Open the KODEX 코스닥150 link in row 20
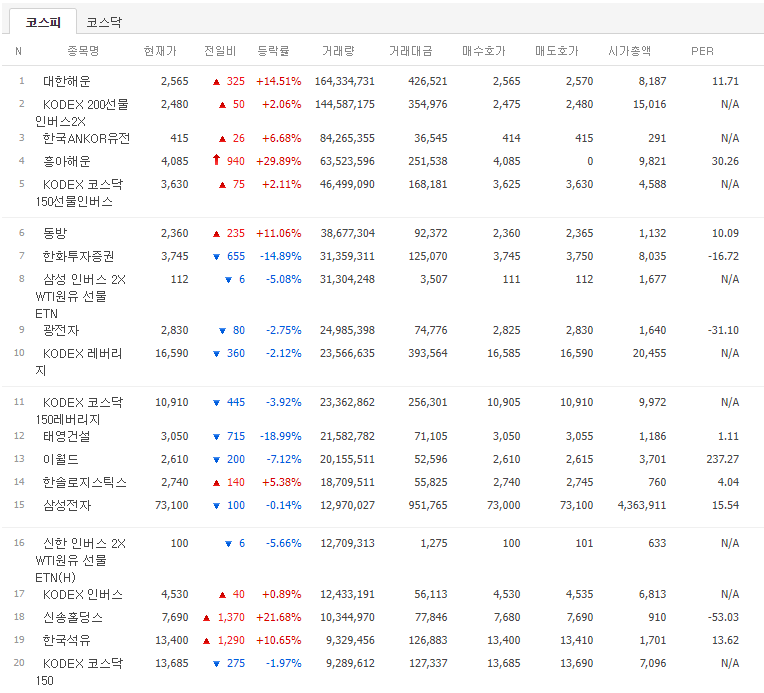The image size is (764, 693). pos(79,672)
